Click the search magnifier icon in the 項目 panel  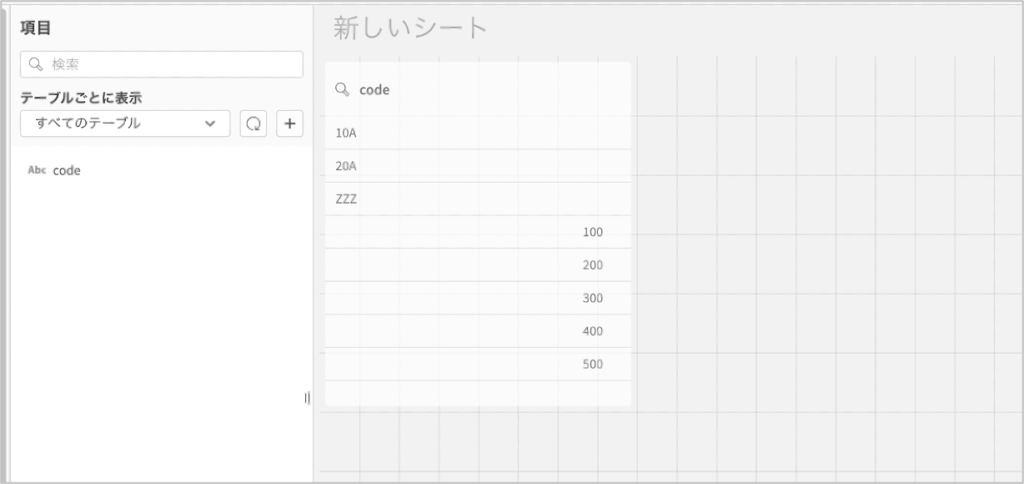pos(36,64)
